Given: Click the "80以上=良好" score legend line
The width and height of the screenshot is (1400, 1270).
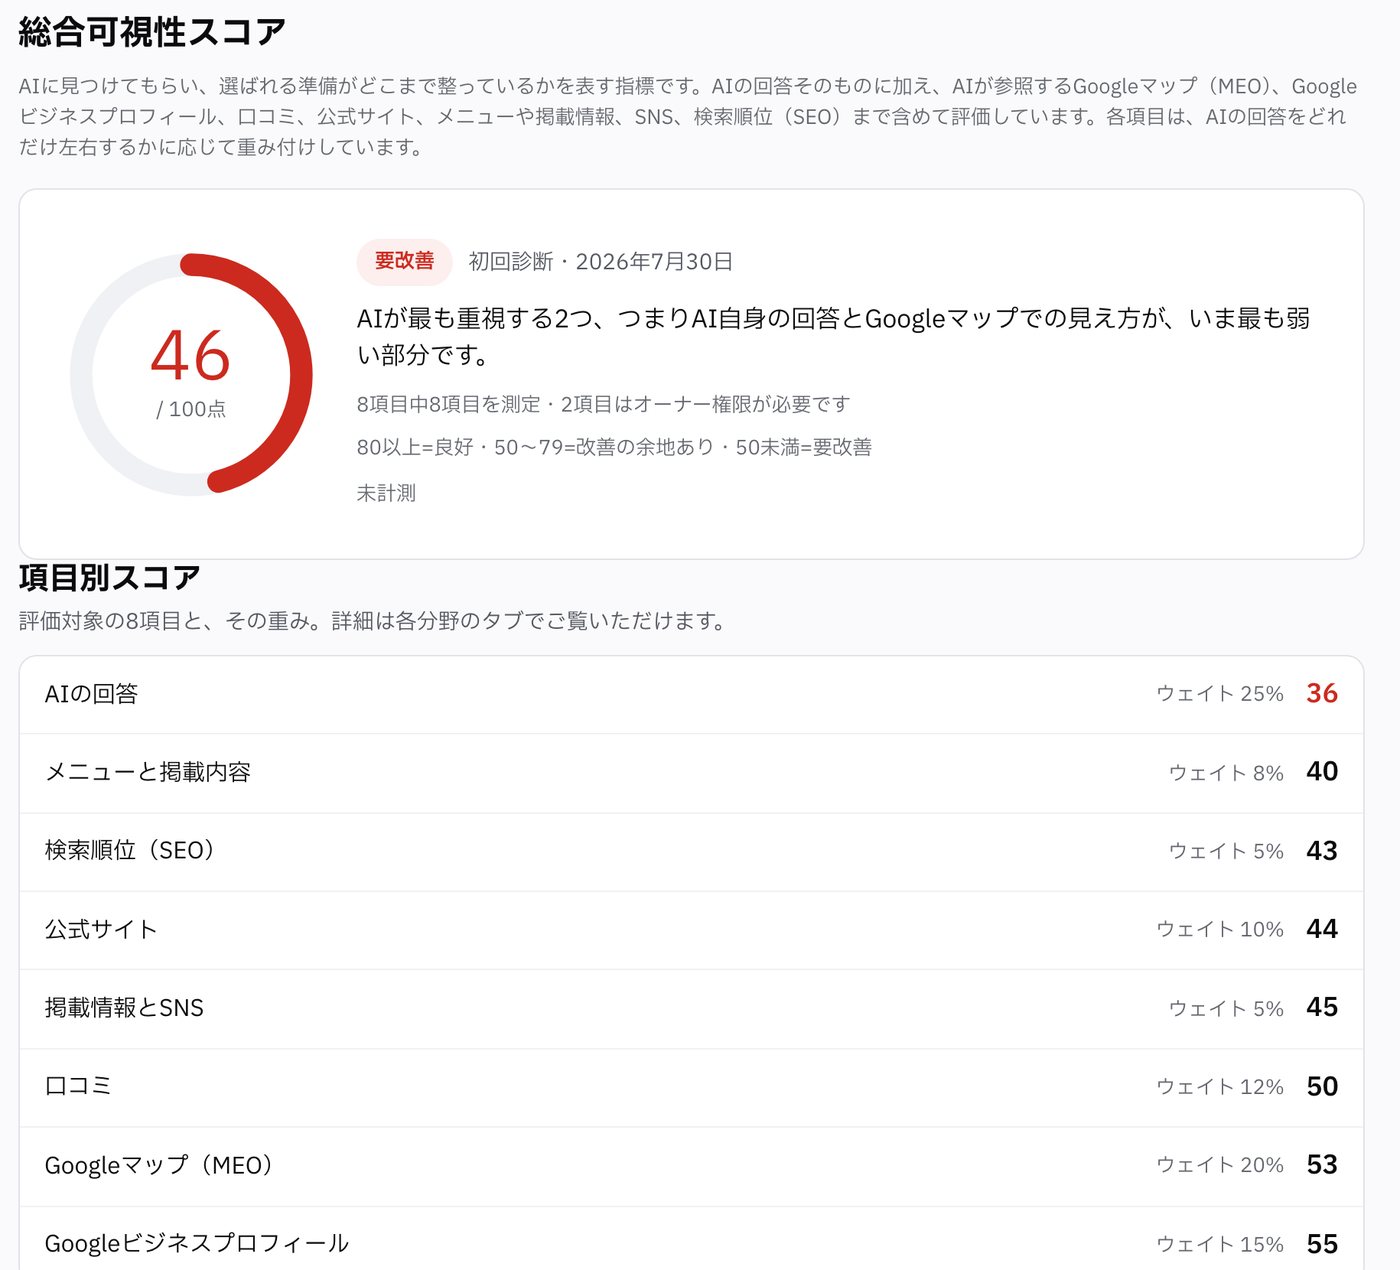Looking at the screenshot, I should [x=614, y=447].
